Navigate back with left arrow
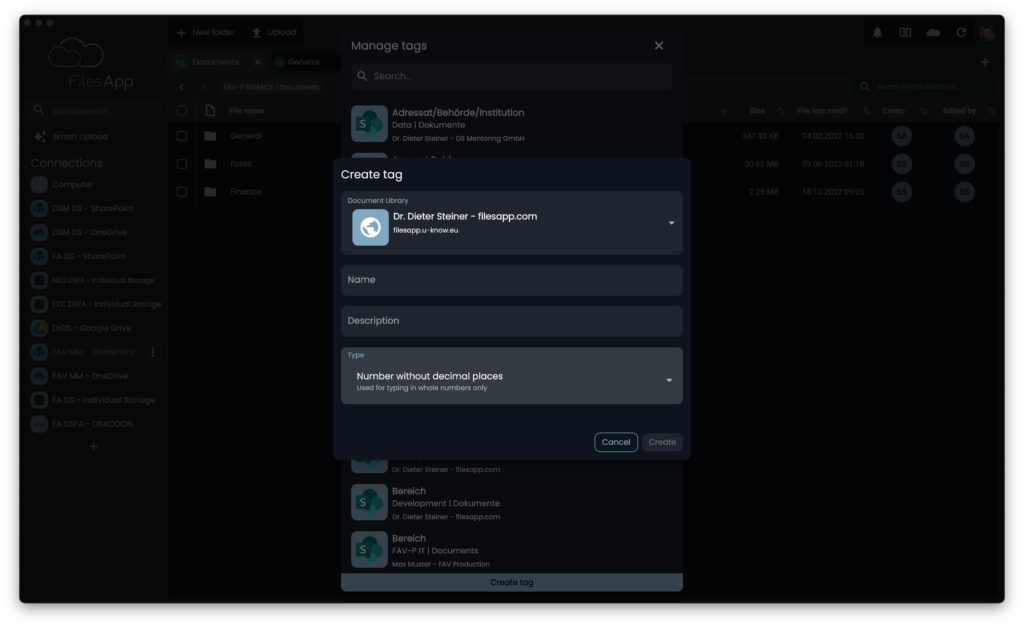The width and height of the screenshot is (1024, 627). 182,87
